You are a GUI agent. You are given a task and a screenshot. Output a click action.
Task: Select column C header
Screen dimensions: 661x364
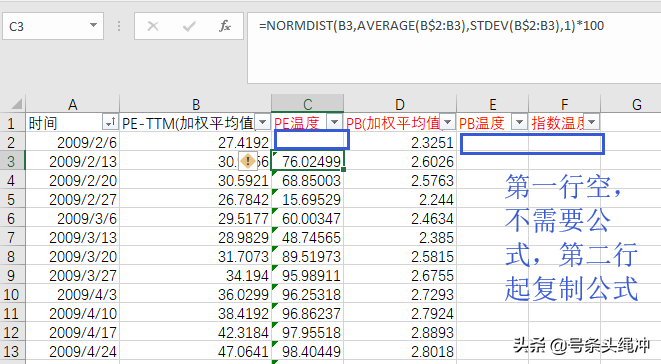(308, 104)
